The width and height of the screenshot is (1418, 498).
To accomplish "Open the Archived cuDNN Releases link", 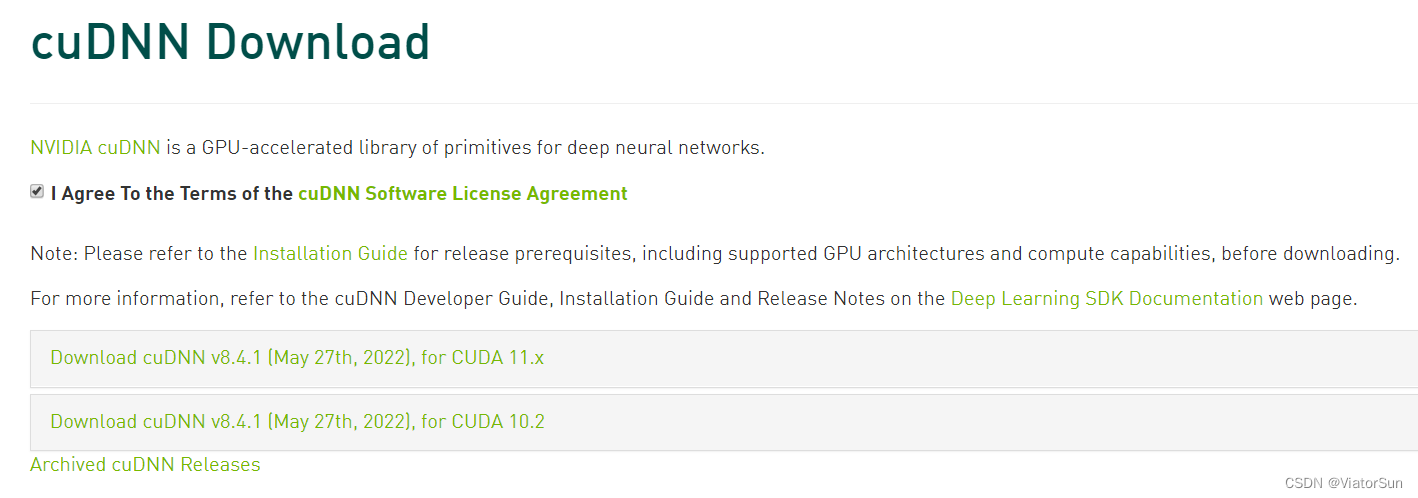I will [145, 465].
